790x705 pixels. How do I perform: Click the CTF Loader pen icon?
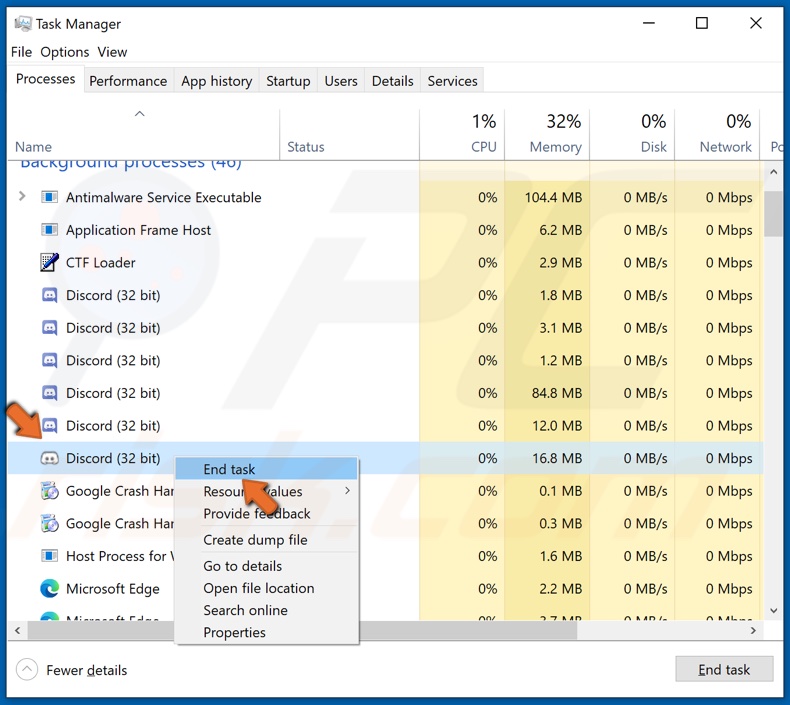point(49,263)
